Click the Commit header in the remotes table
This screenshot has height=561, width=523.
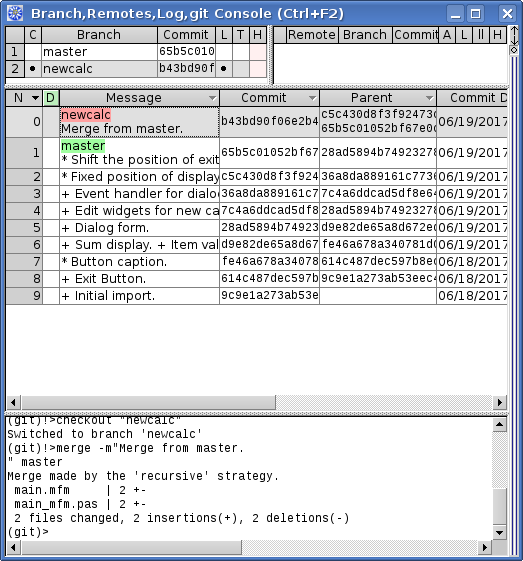pos(416,35)
